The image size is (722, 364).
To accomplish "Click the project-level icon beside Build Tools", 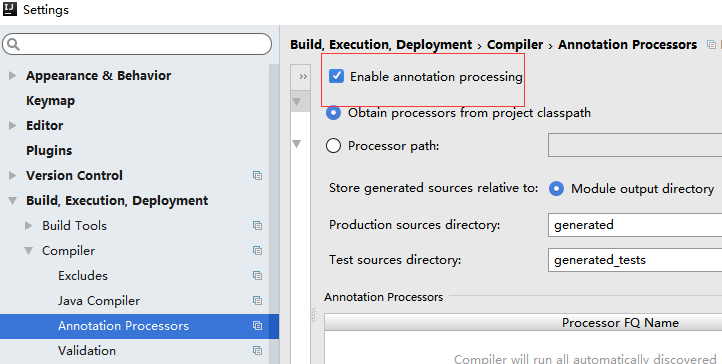I will tap(257, 225).
